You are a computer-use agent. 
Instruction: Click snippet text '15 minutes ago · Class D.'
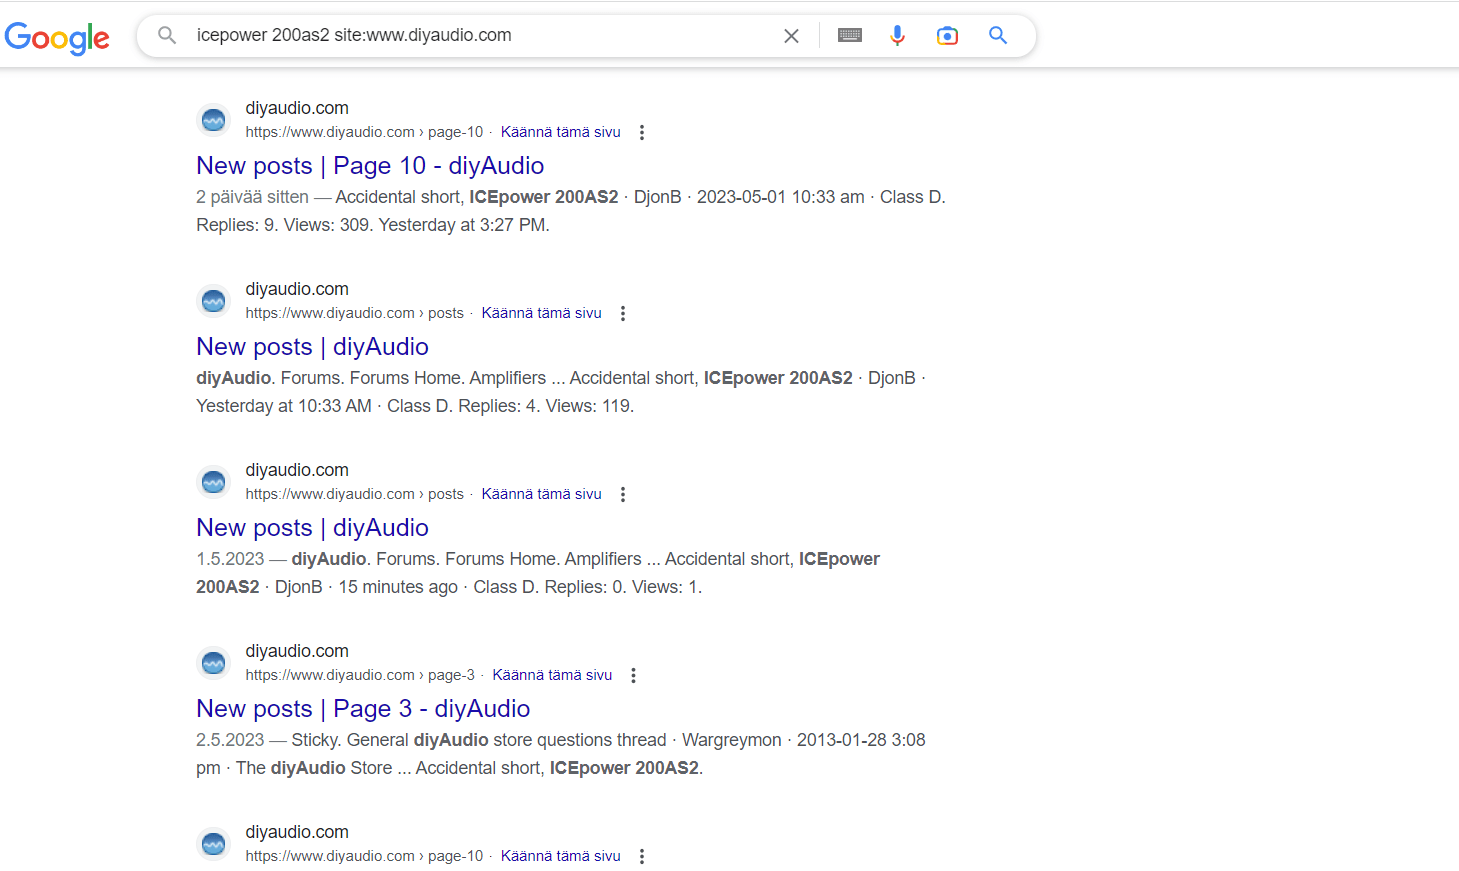(439, 587)
